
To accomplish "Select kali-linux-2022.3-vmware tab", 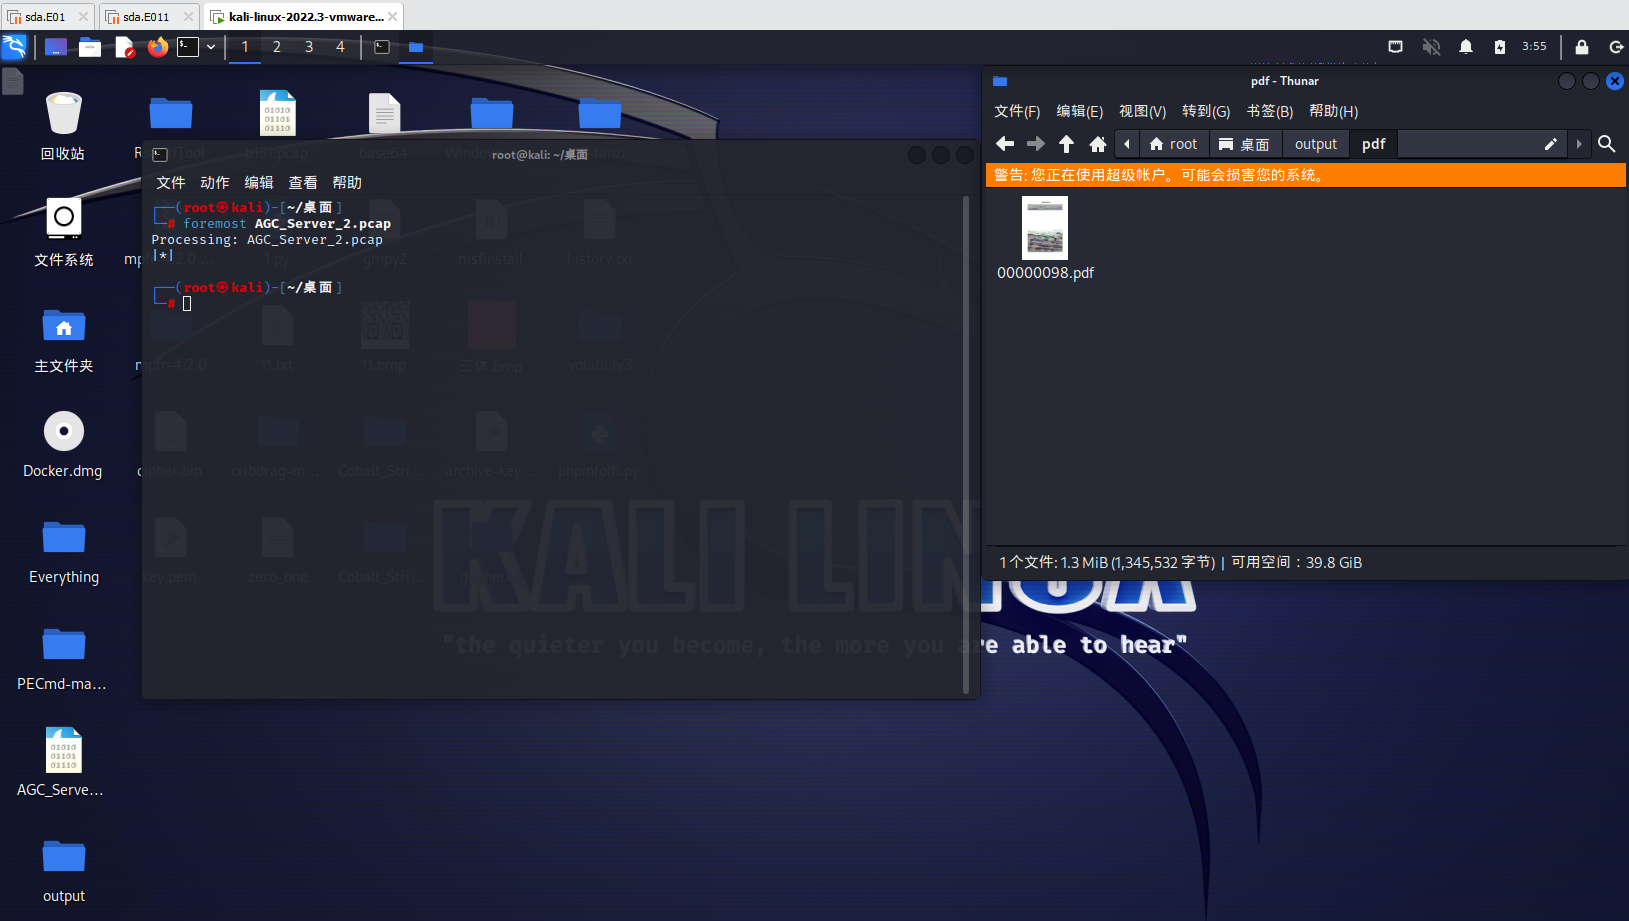I will pos(304,17).
